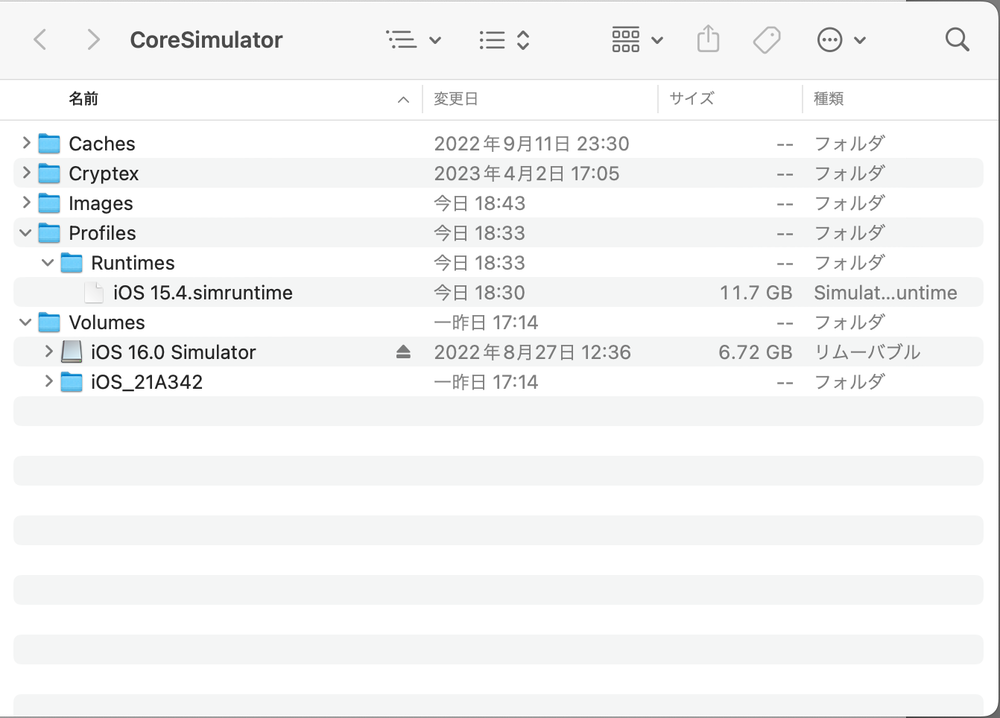Image resolution: width=1000 pixels, height=718 pixels.
Task: Collapse the Volumes folder
Action: click(26, 322)
